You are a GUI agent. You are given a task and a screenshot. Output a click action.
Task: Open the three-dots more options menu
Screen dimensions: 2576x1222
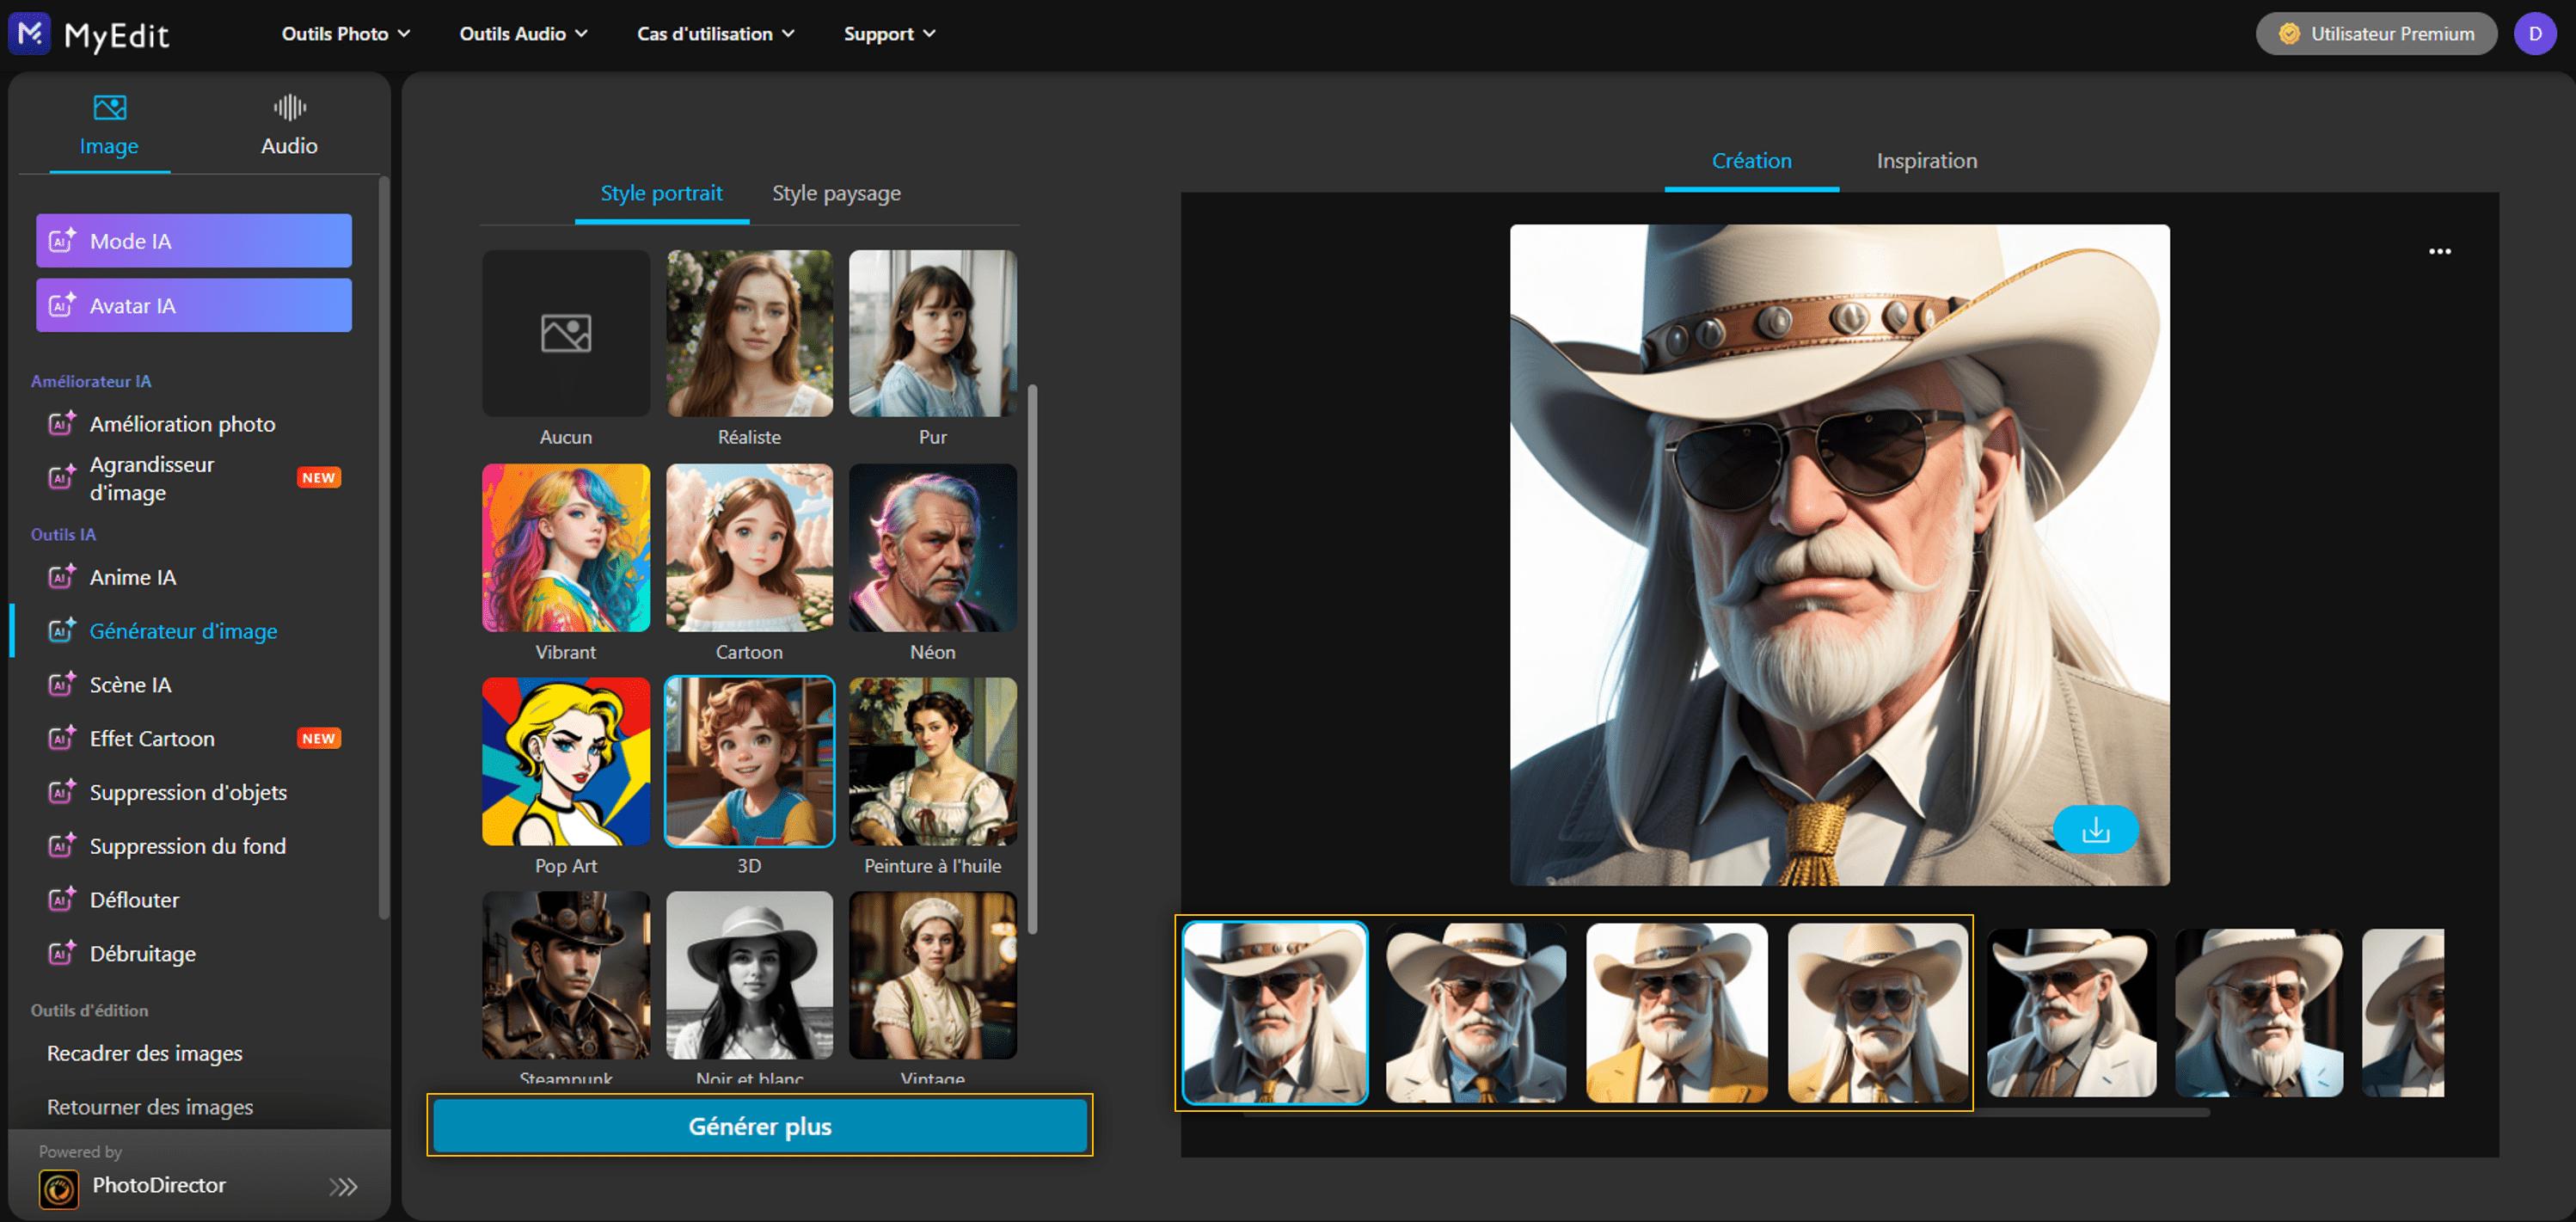click(x=2439, y=251)
